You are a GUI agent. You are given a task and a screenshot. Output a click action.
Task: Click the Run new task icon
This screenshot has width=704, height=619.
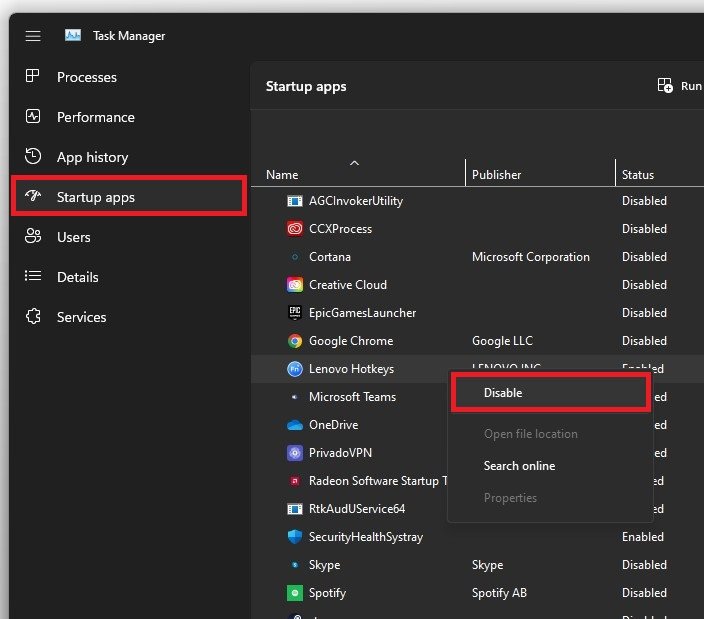pyautogui.click(x=665, y=86)
